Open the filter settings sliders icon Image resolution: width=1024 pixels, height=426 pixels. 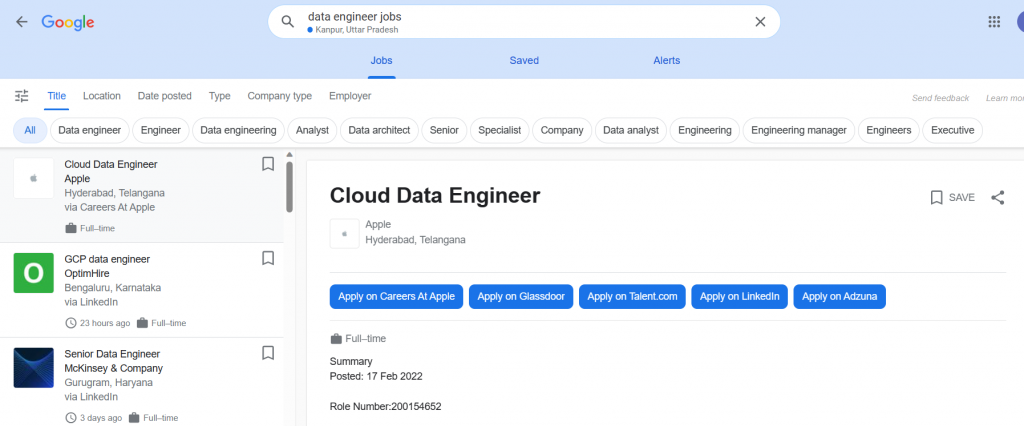pos(22,96)
